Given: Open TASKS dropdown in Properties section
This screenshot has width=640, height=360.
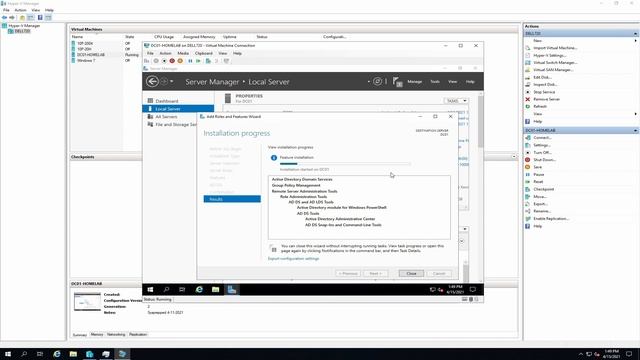Looking at the screenshot, I should tap(456, 101).
